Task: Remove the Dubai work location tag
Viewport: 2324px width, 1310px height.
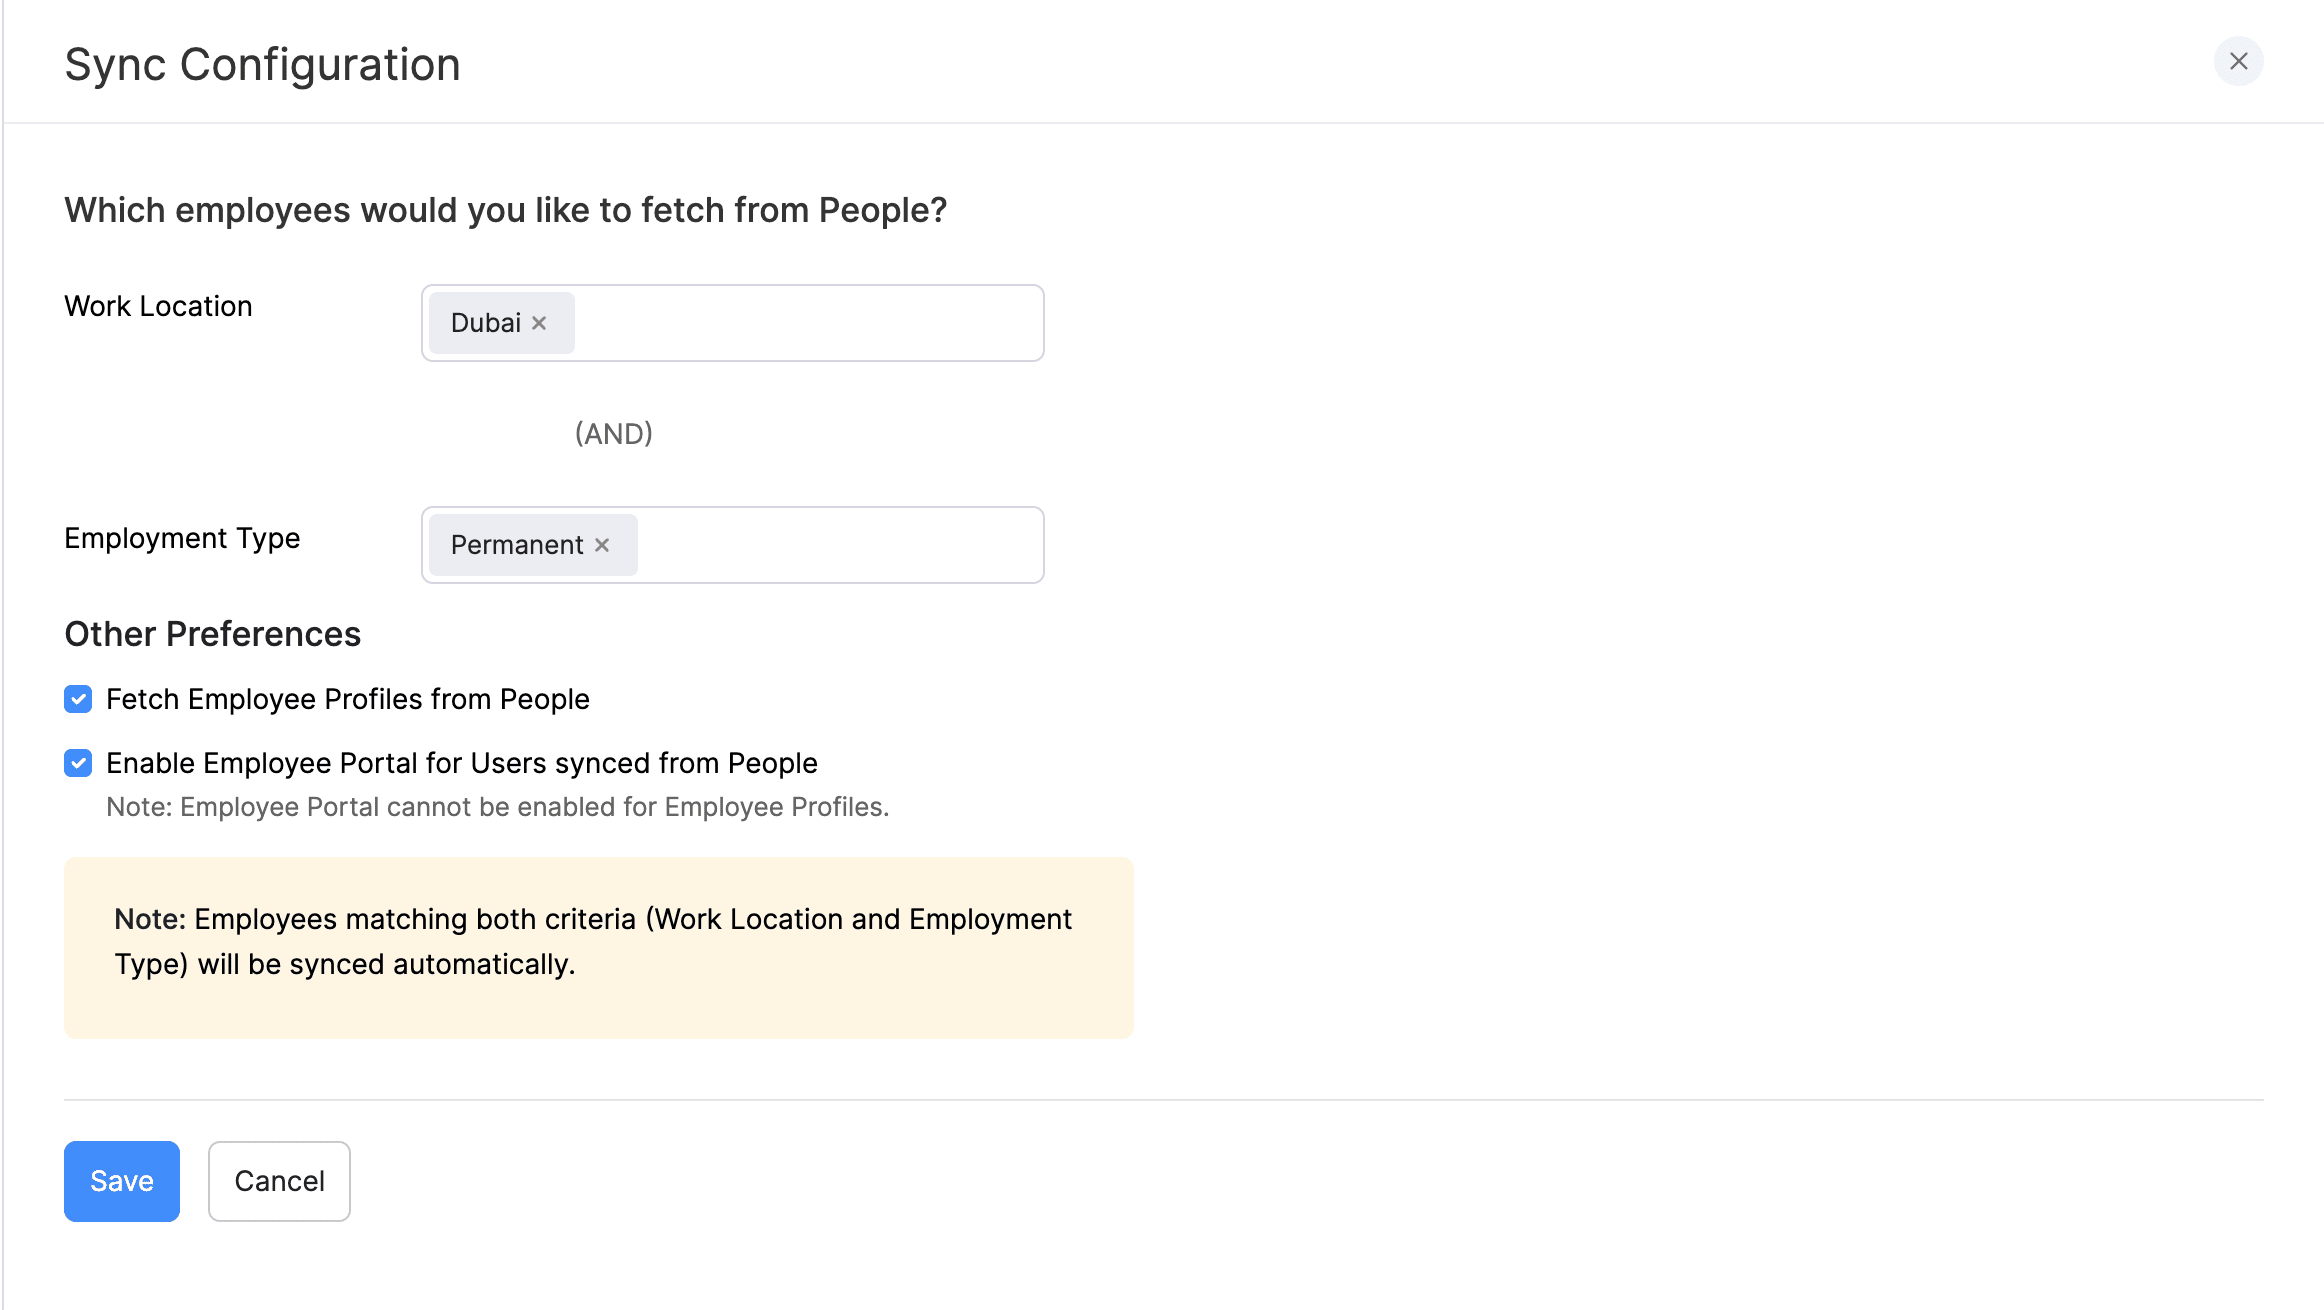Action: 539,322
